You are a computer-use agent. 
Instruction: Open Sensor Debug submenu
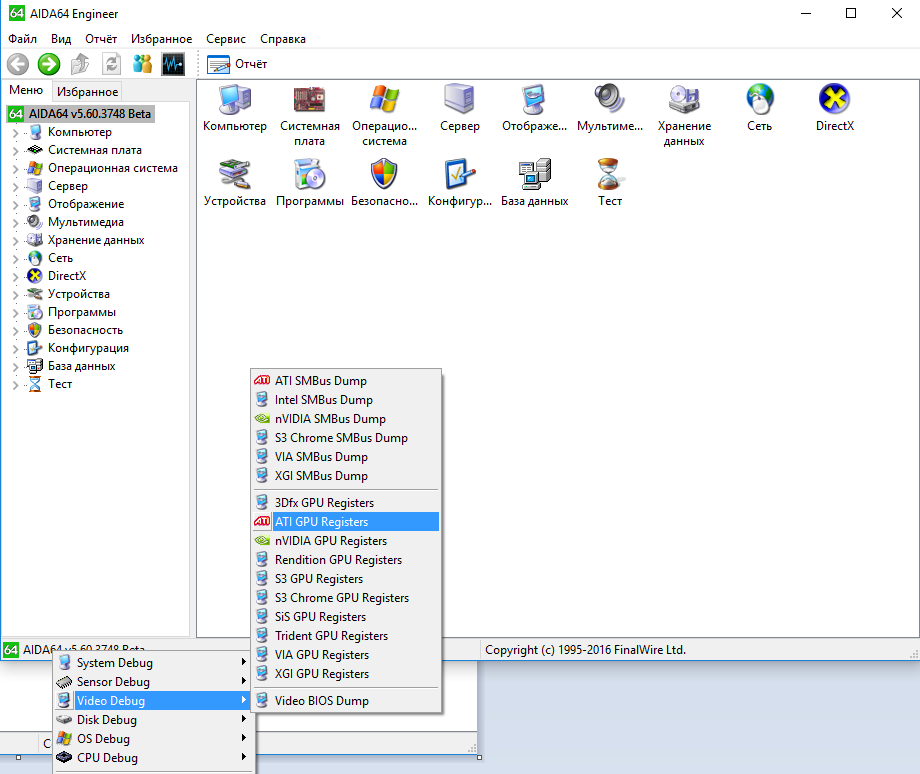point(153,682)
